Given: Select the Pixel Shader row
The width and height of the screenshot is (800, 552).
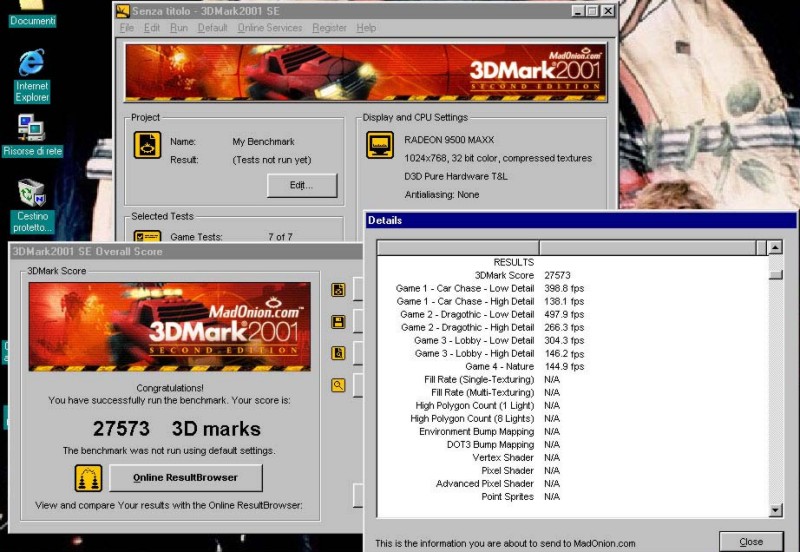Looking at the screenshot, I should point(572,470).
